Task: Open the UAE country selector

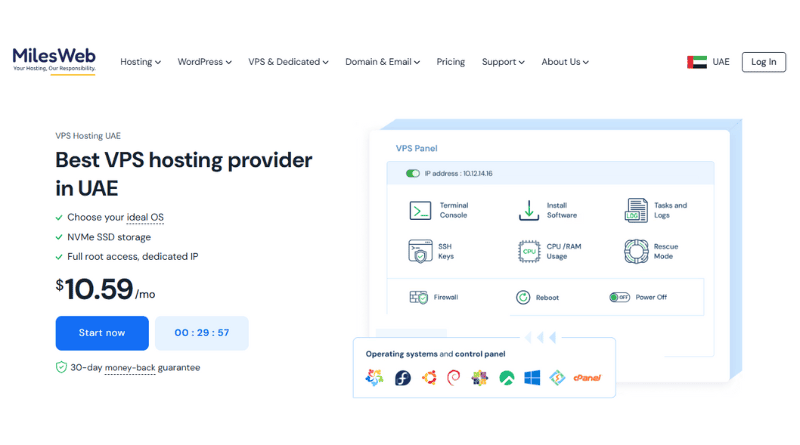Action: point(708,62)
